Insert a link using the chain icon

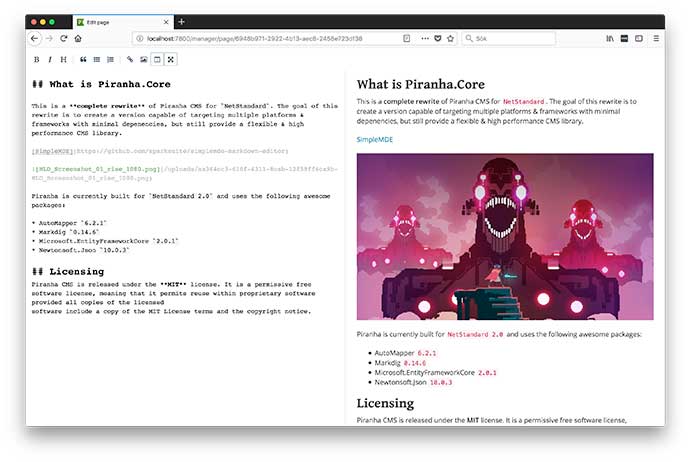coord(130,60)
